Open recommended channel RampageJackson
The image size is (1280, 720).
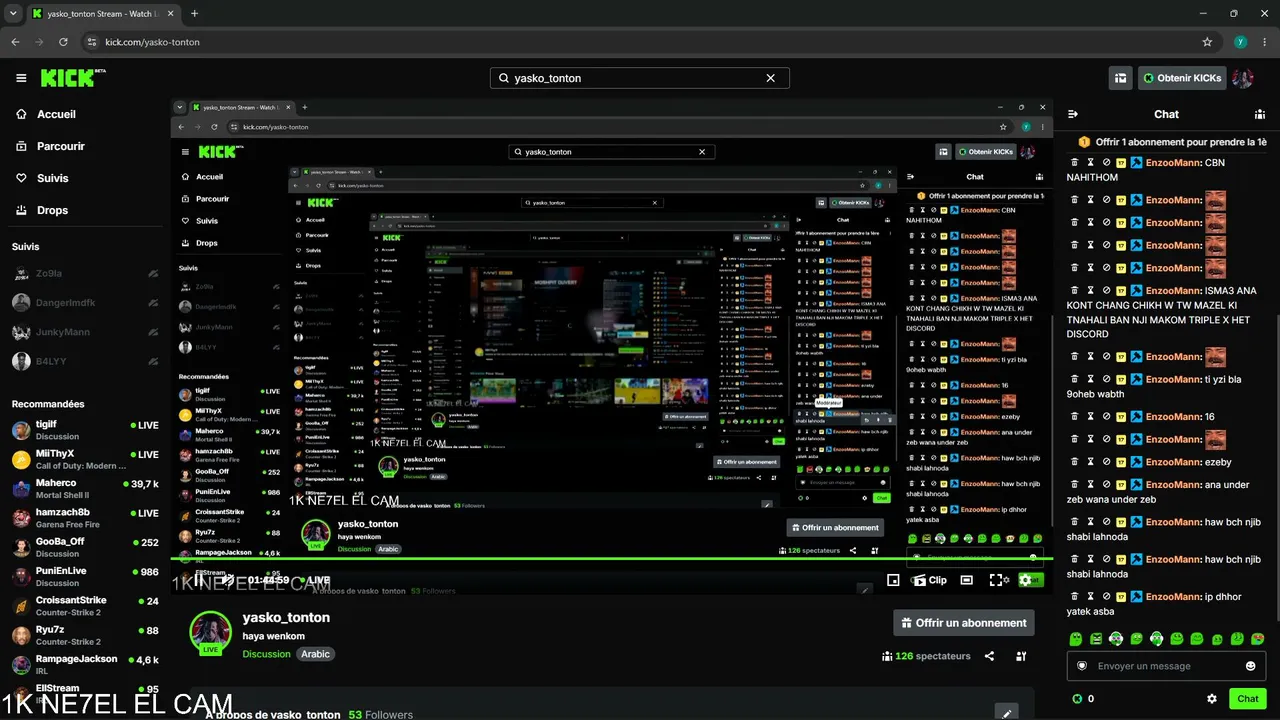tap(84, 664)
